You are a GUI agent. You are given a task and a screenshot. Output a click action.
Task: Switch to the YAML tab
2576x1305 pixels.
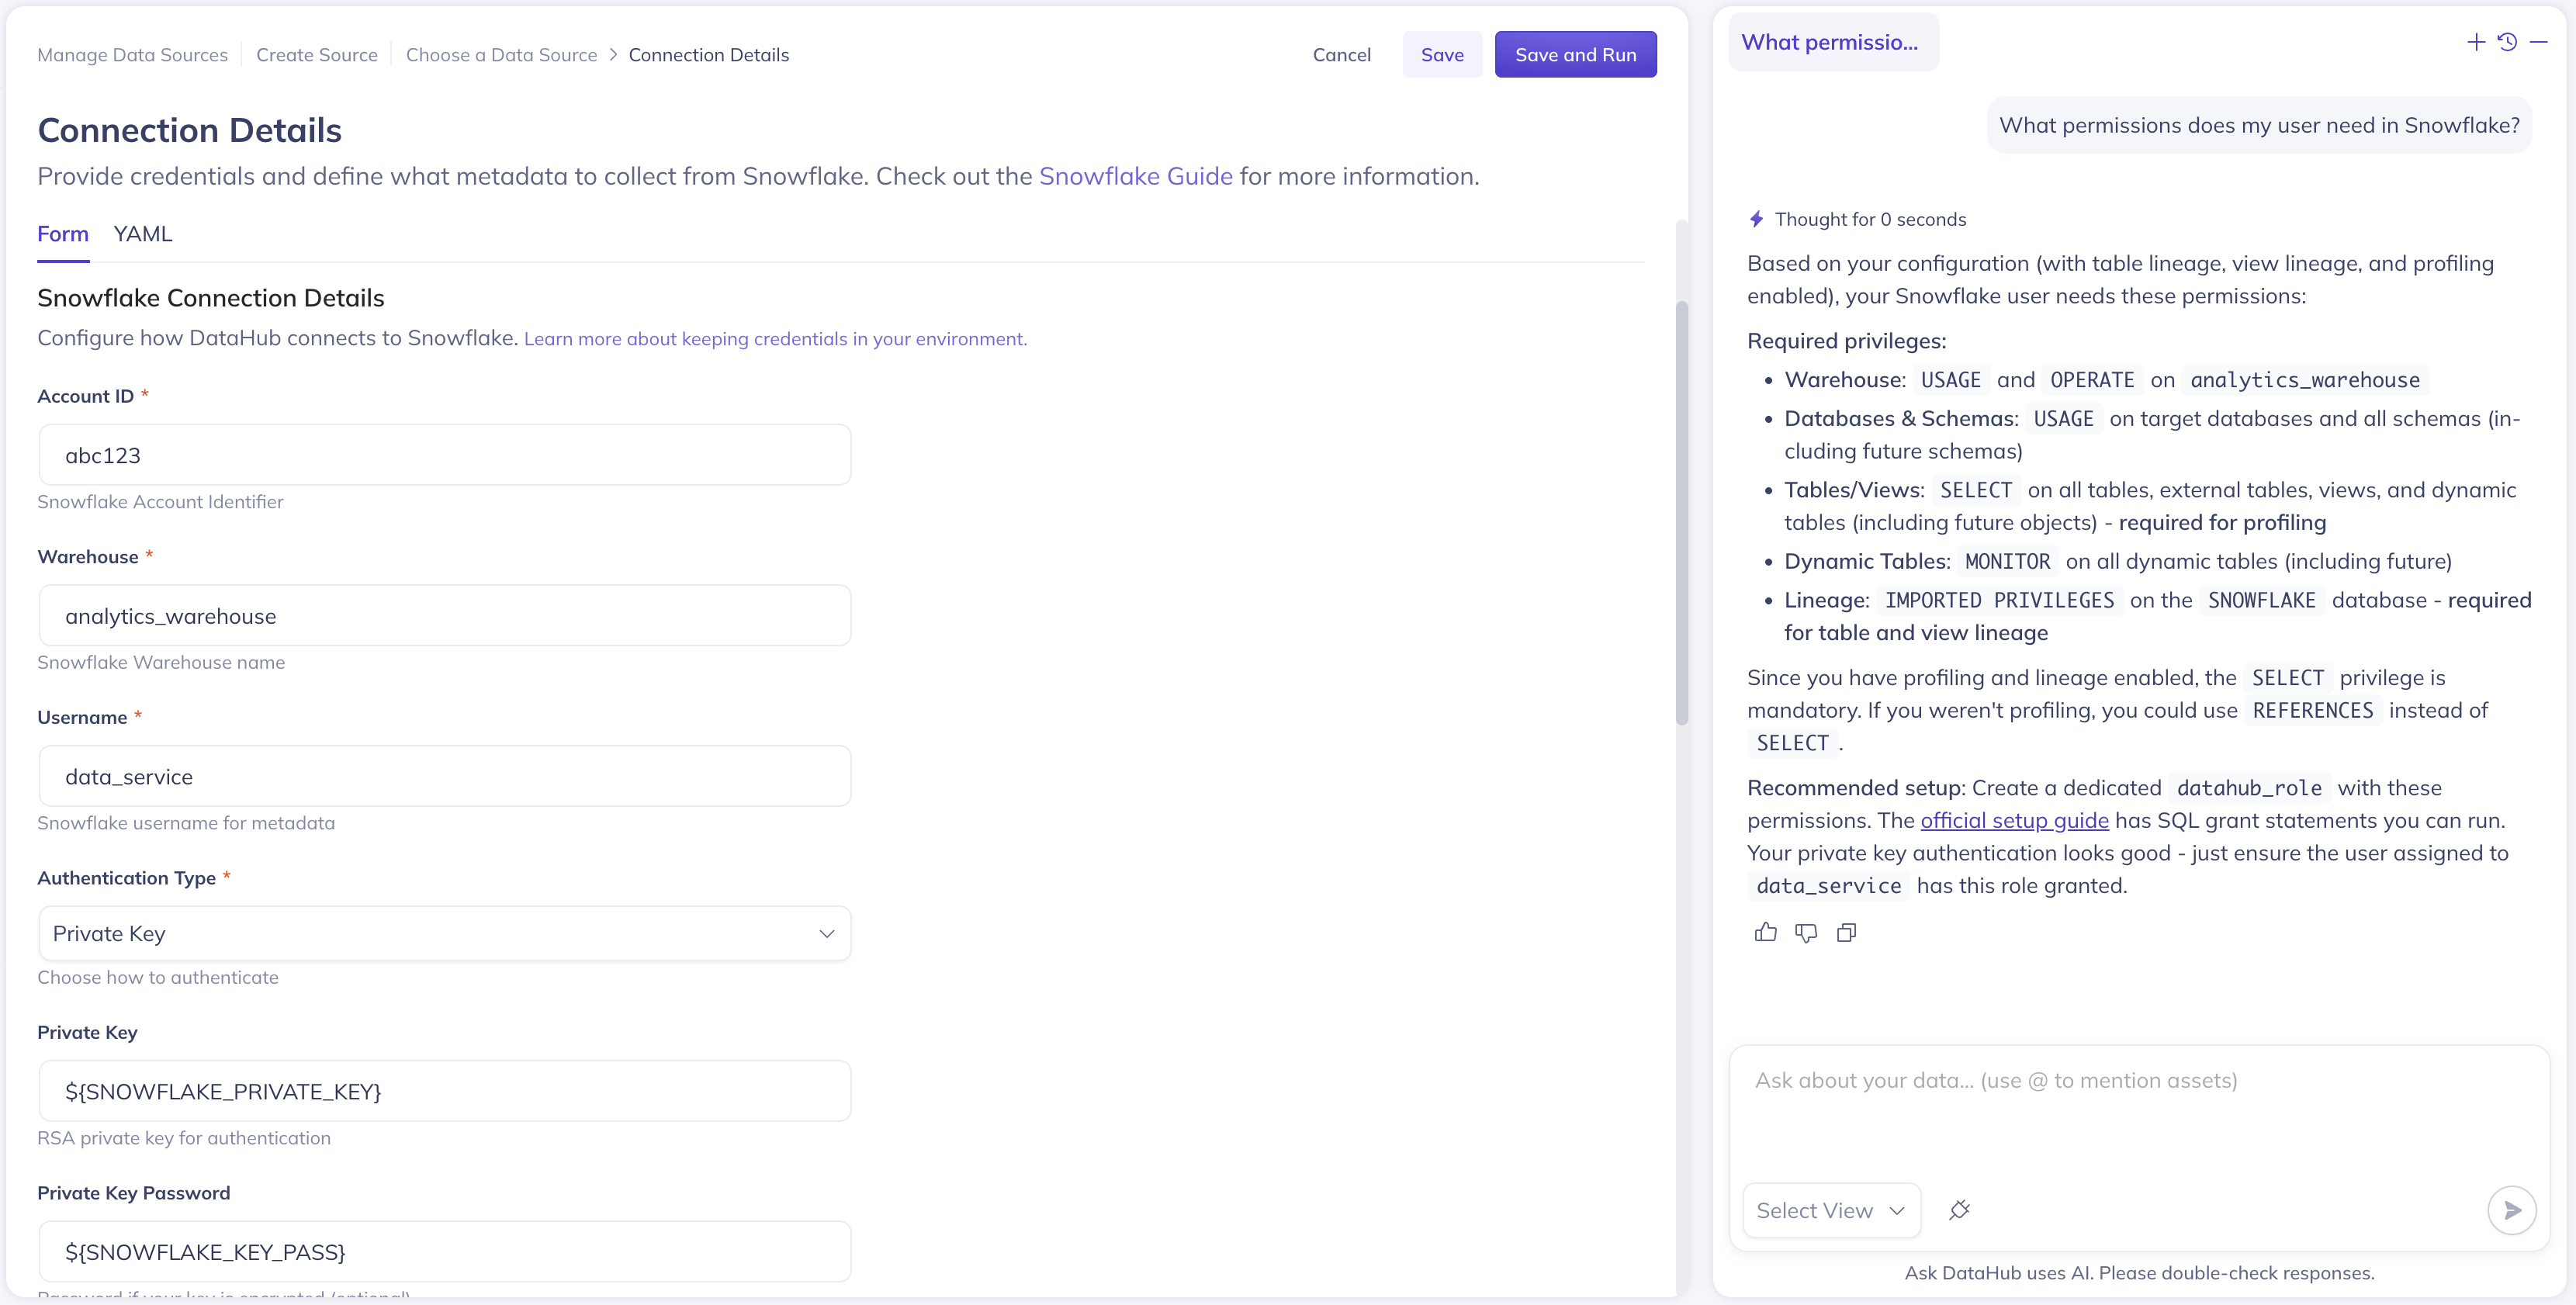[143, 234]
